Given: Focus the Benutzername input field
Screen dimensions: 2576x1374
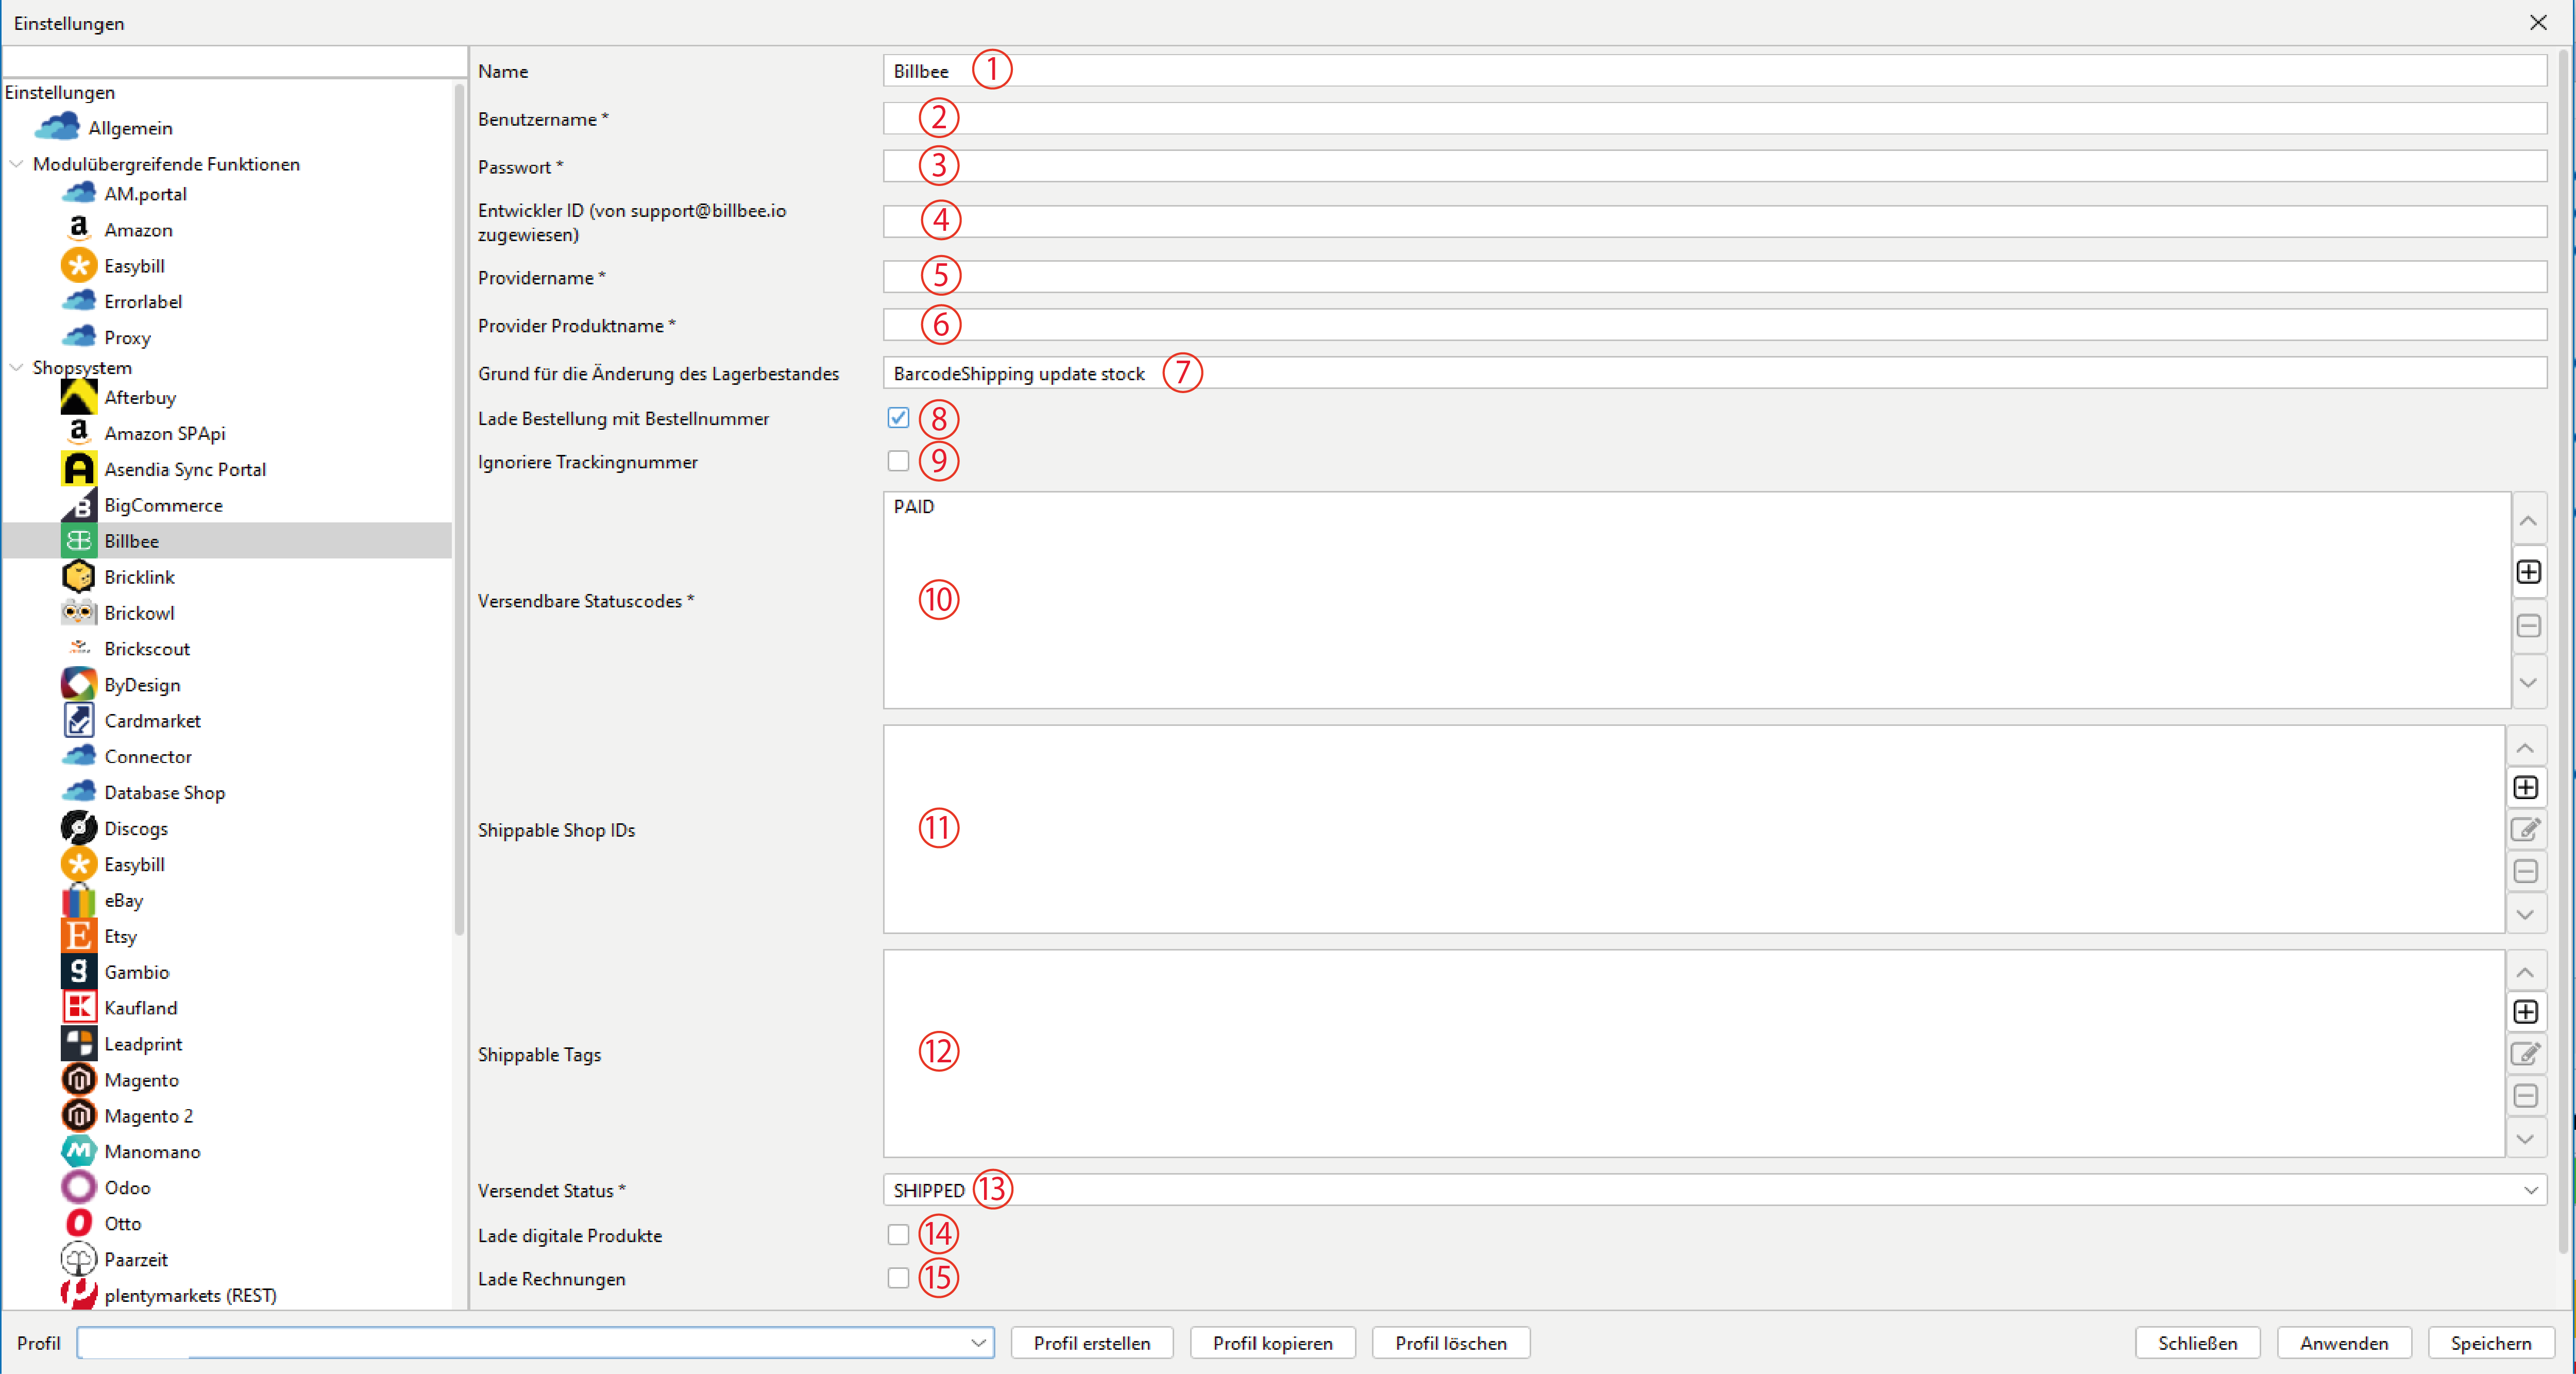Looking at the screenshot, I should click(1714, 119).
